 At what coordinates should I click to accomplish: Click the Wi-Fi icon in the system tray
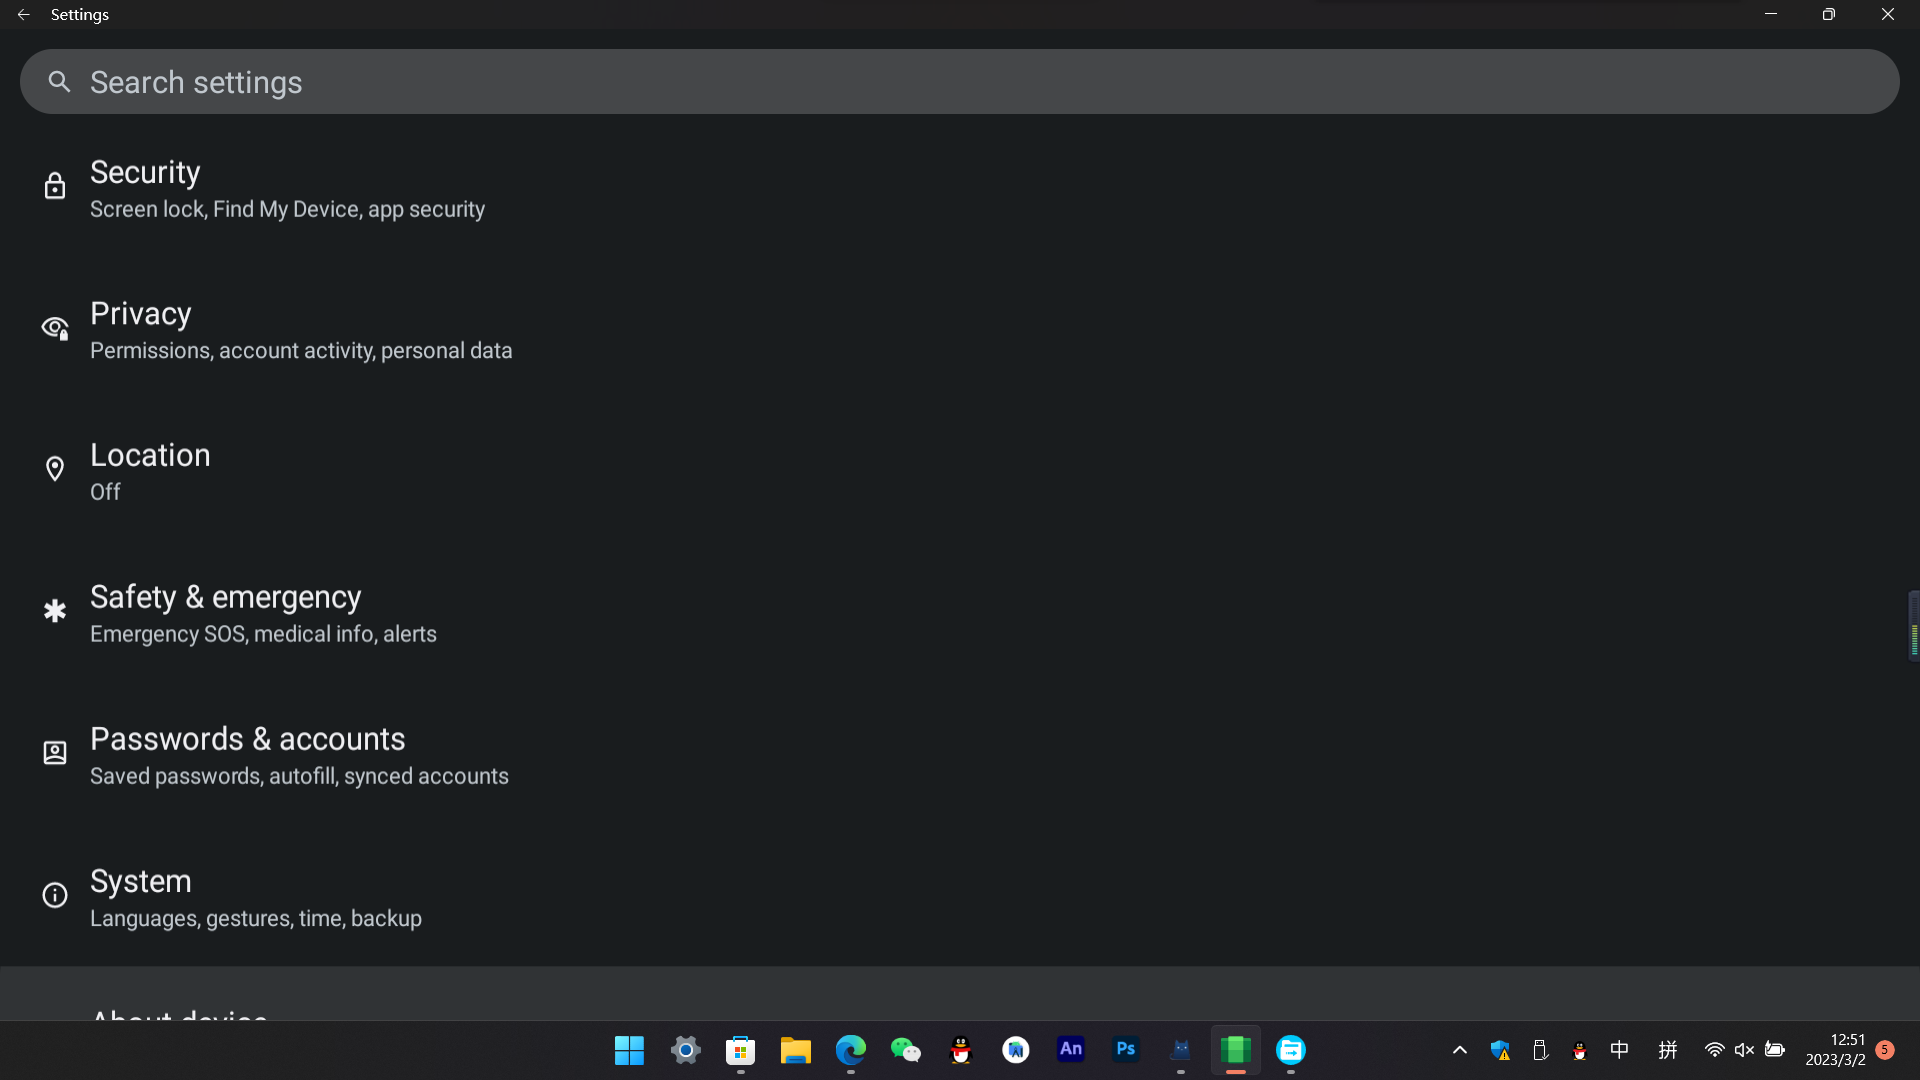pos(1714,1050)
